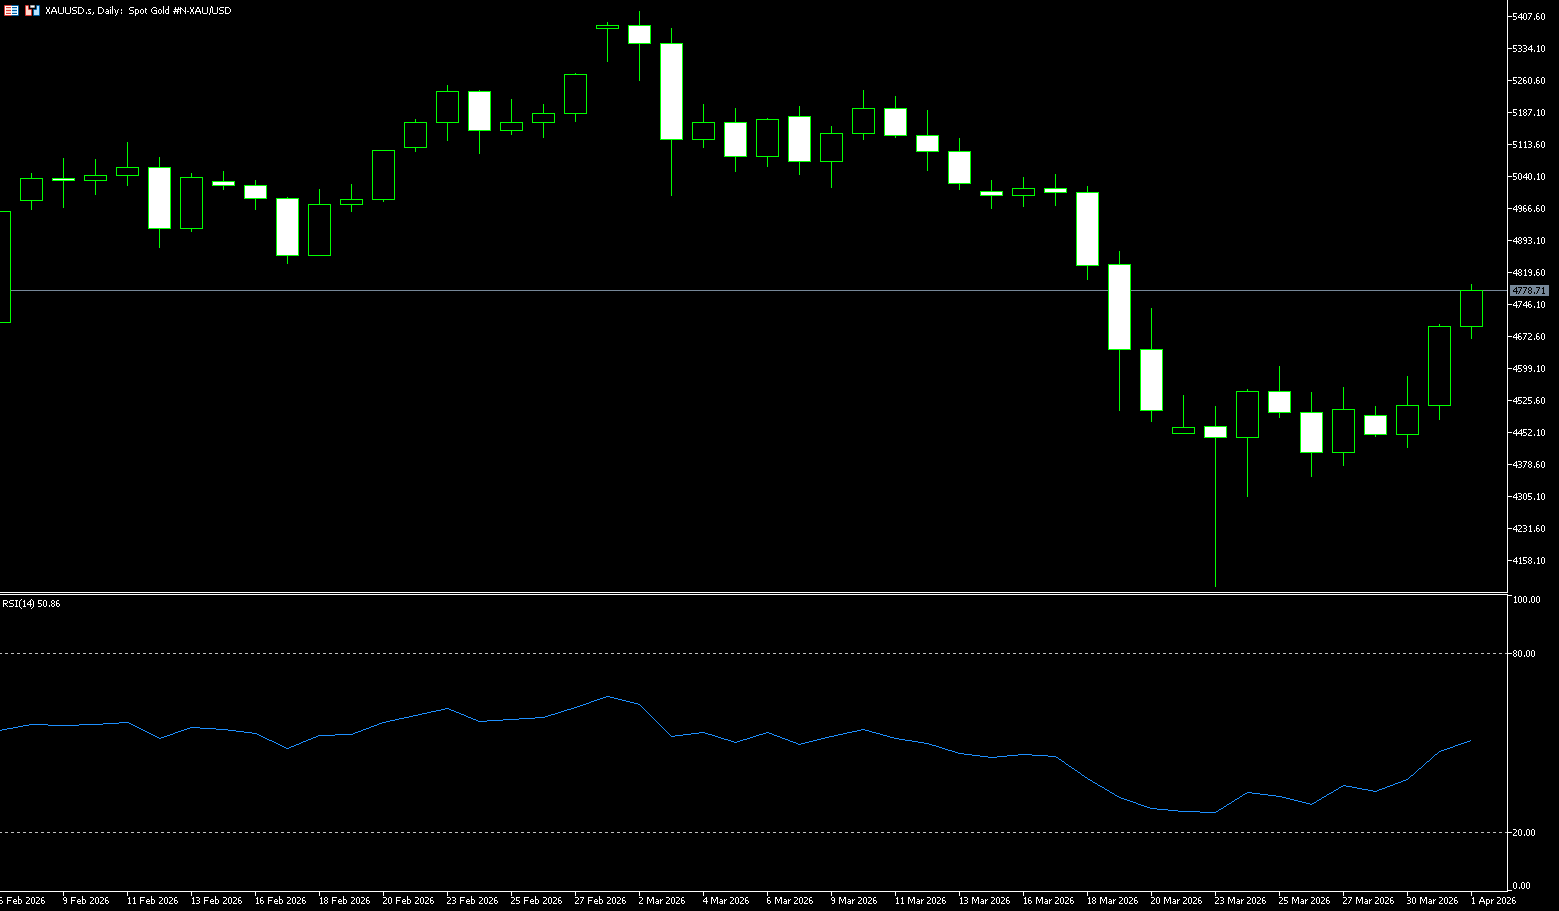The height and width of the screenshot is (911, 1559).
Task: Select the large bearish candle after 2 Mar 2026
Action: tap(671, 91)
